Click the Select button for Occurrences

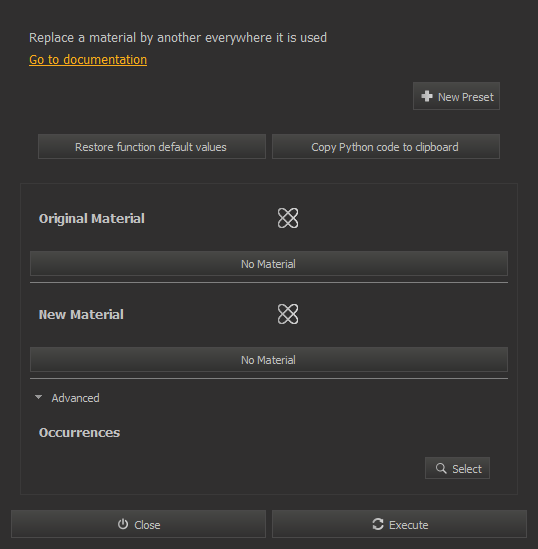[457, 468]
